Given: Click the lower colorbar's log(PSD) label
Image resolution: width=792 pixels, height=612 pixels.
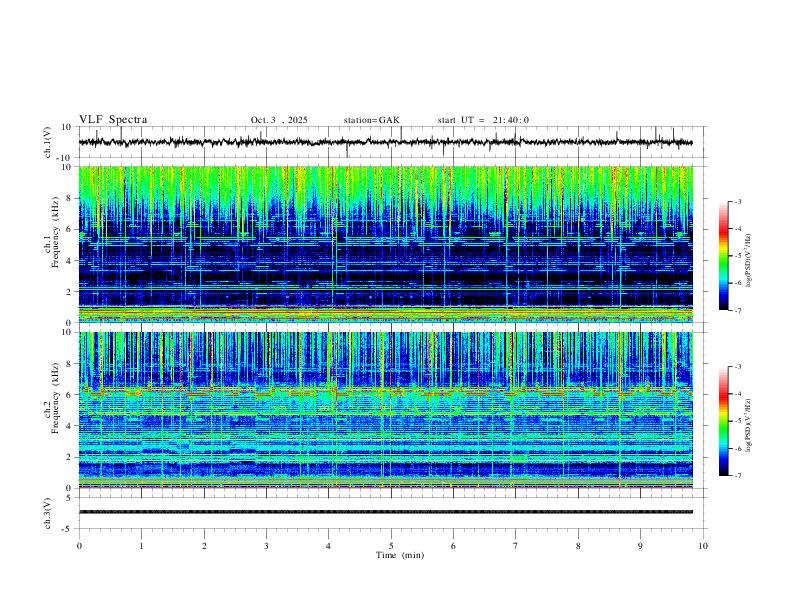Looking at the screenshot, I should point(748,425).
